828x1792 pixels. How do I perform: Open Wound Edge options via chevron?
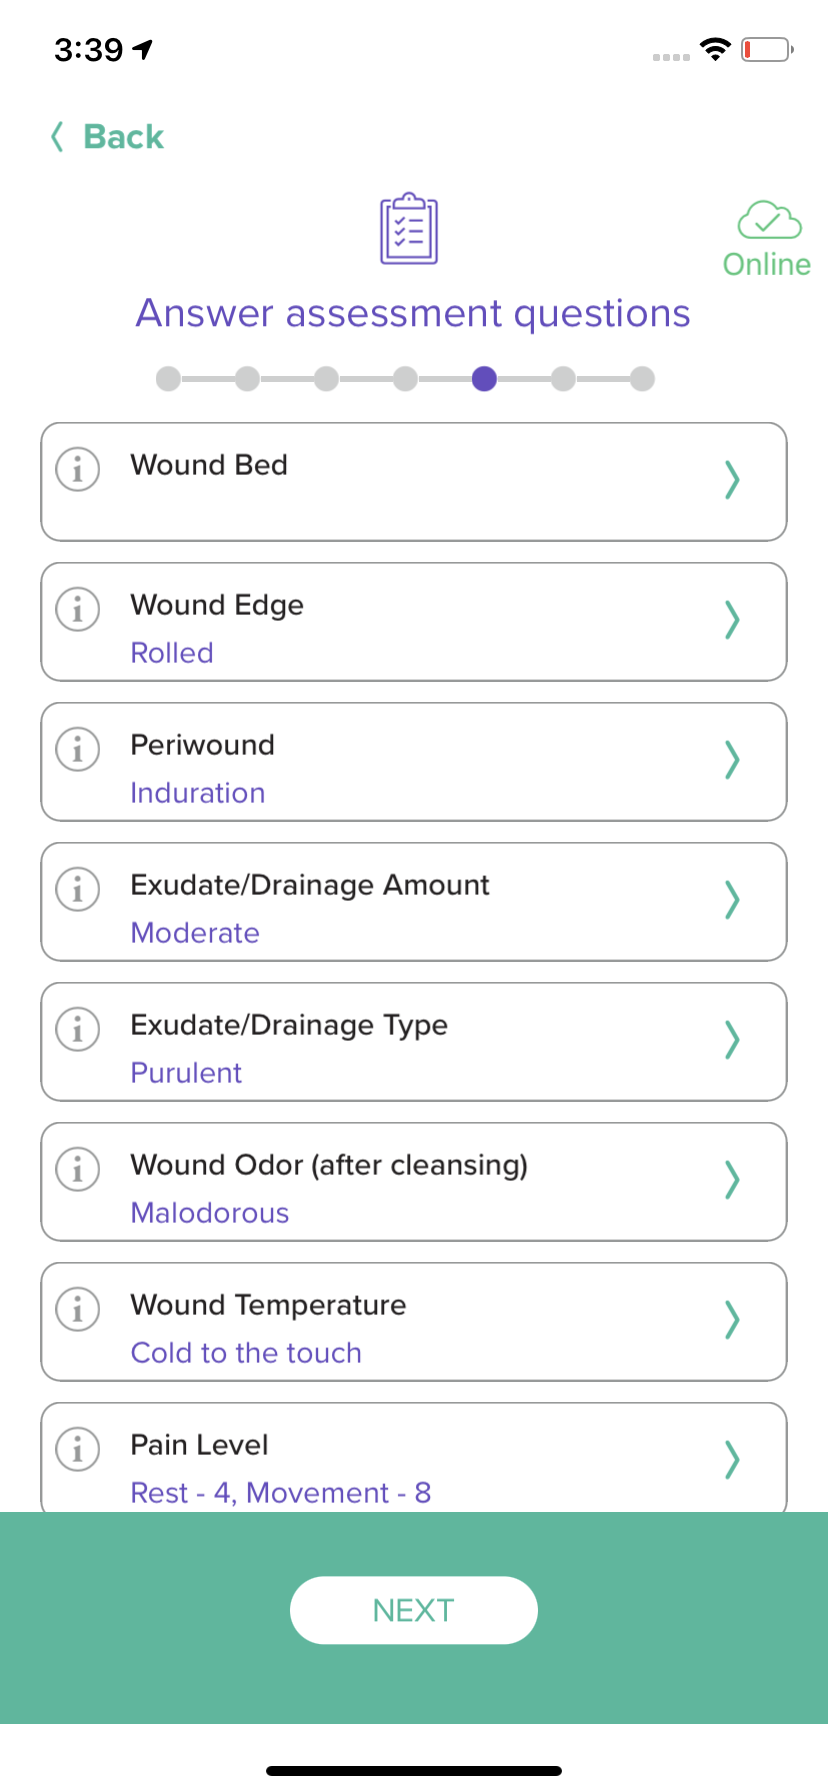(732, 620)
